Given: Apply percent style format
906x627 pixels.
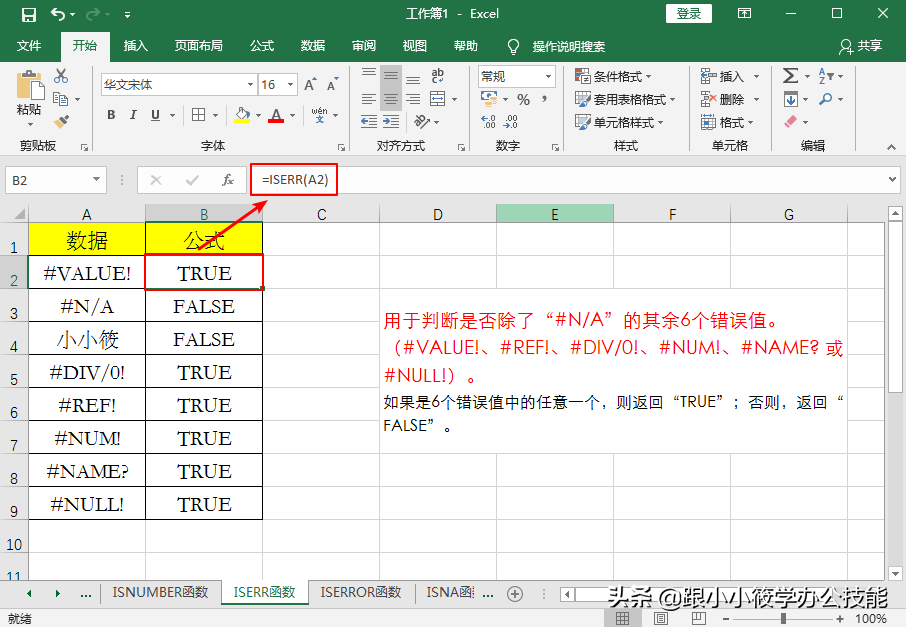Looking at the screenshot, I should point(523,99).
